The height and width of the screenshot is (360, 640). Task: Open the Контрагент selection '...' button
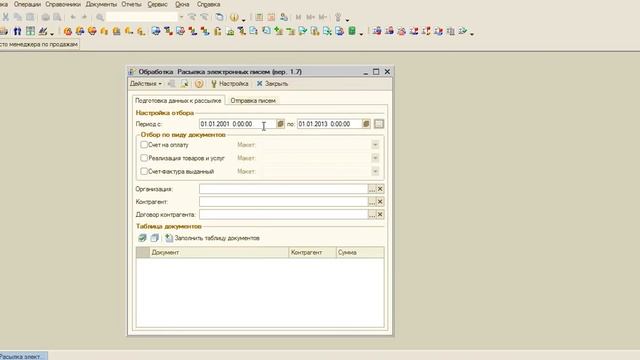[372, 202]
